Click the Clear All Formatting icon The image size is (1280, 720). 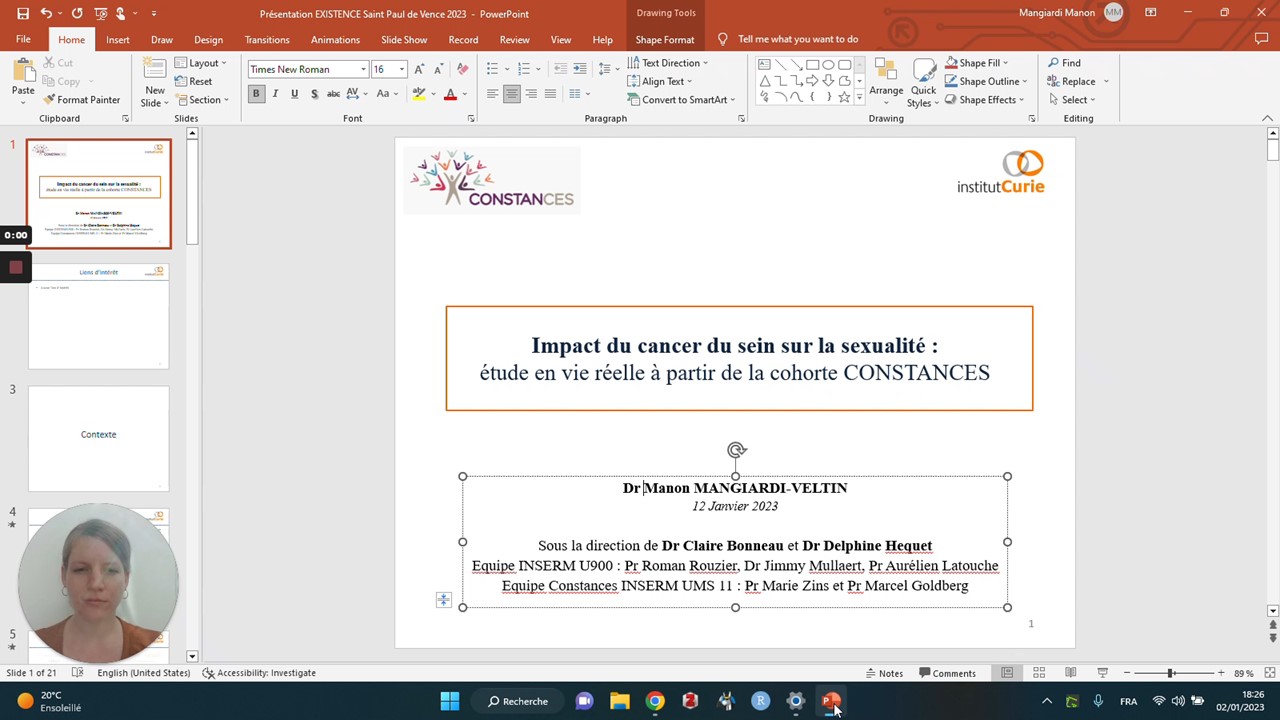[462, 69]
